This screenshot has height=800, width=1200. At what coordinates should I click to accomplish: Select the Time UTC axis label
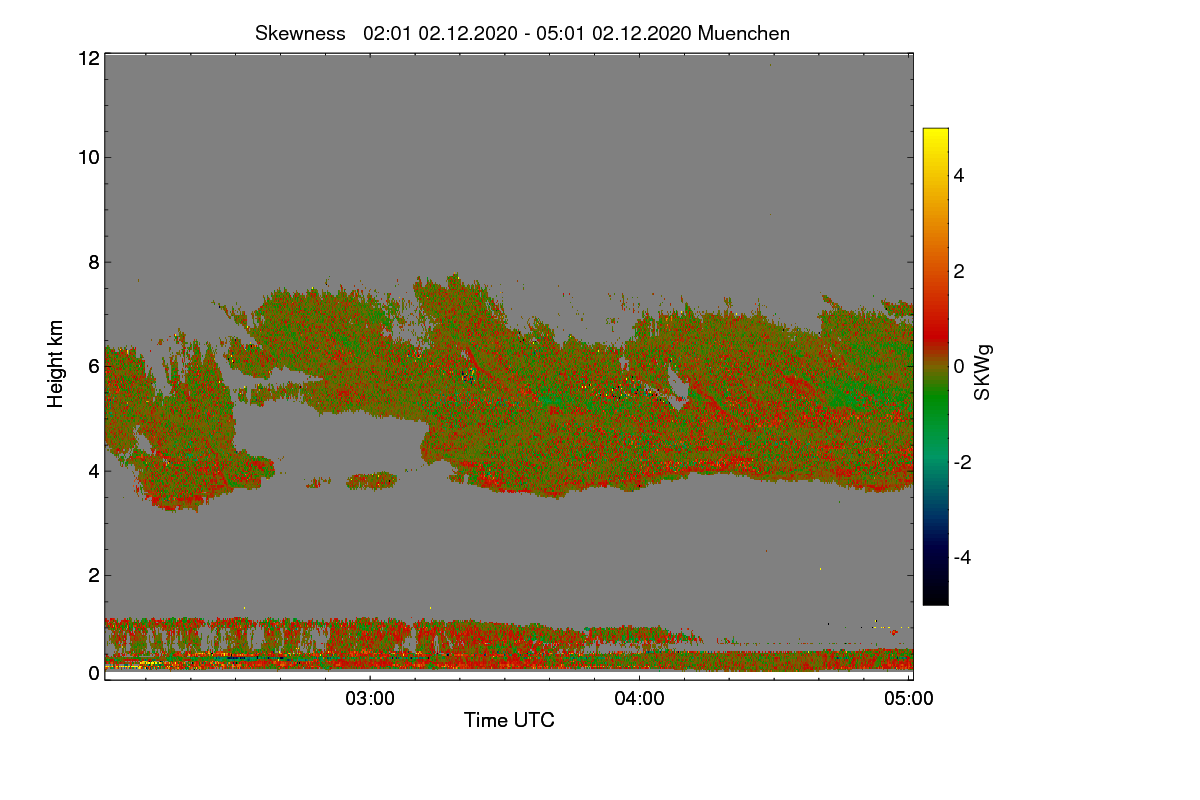509,719
